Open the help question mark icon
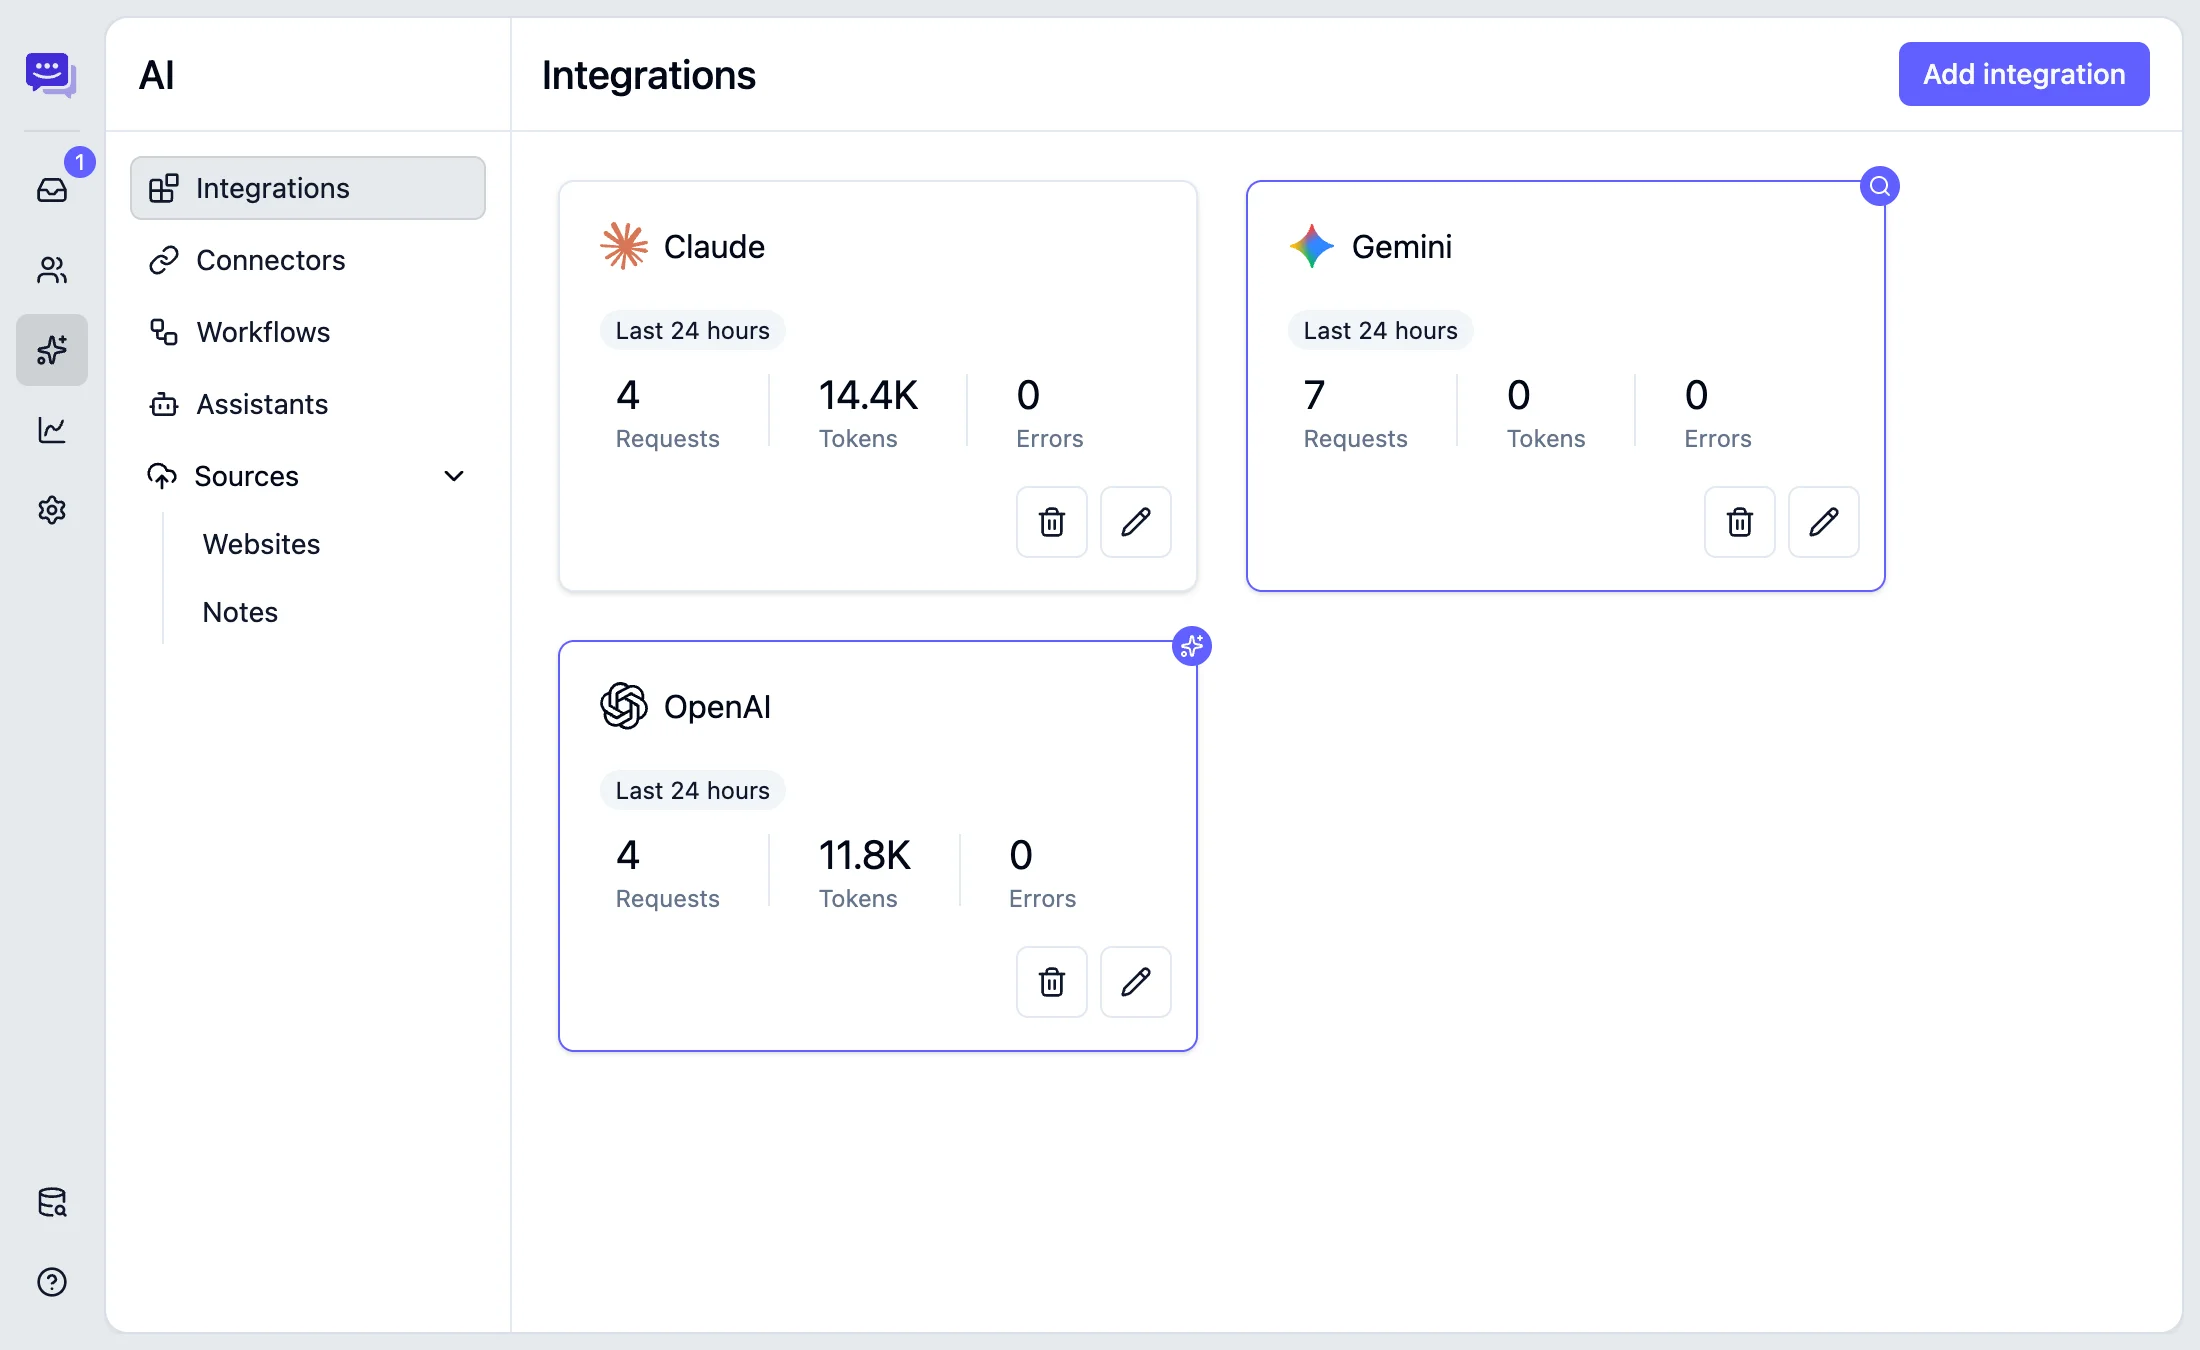Image resolution: width=2200 pixels, height=1350 pixels. coord(52,1282)
